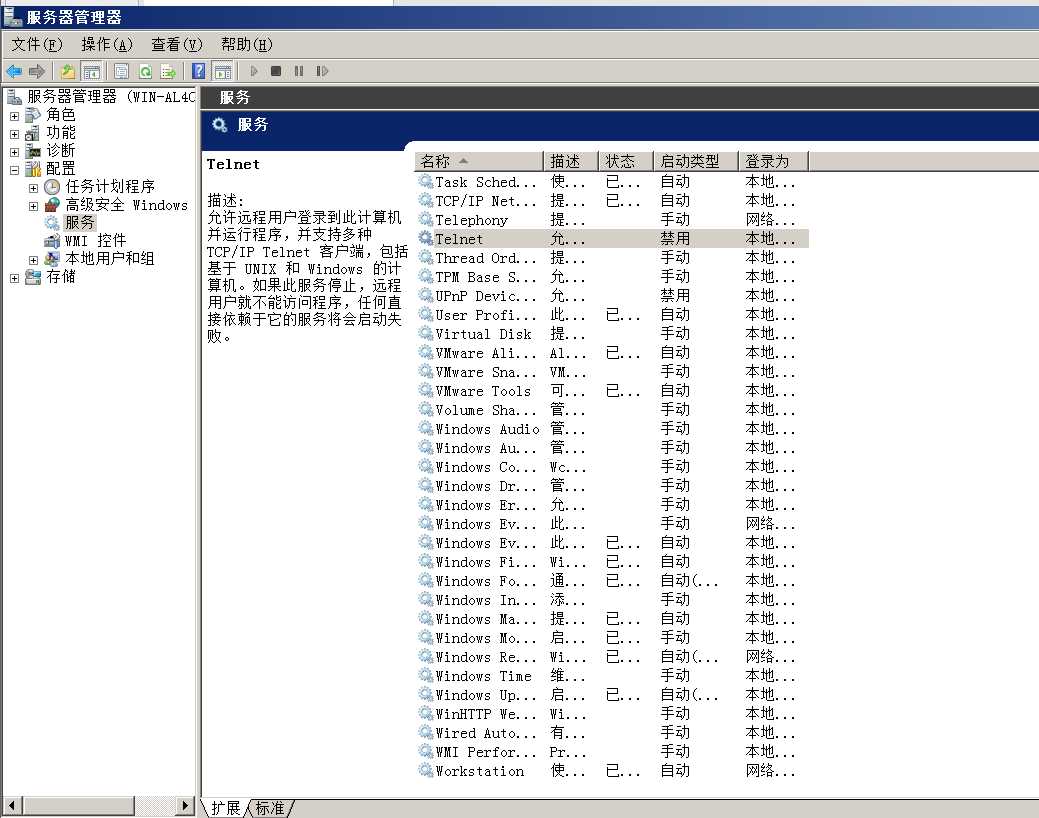Sort by the 名称 column header

tap(478, 161)
